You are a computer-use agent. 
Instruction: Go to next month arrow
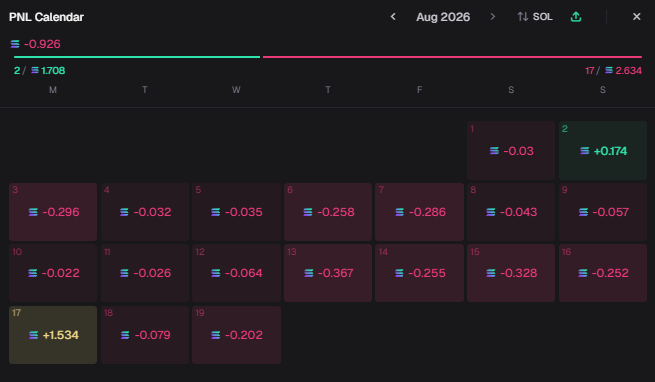point(493,17)
